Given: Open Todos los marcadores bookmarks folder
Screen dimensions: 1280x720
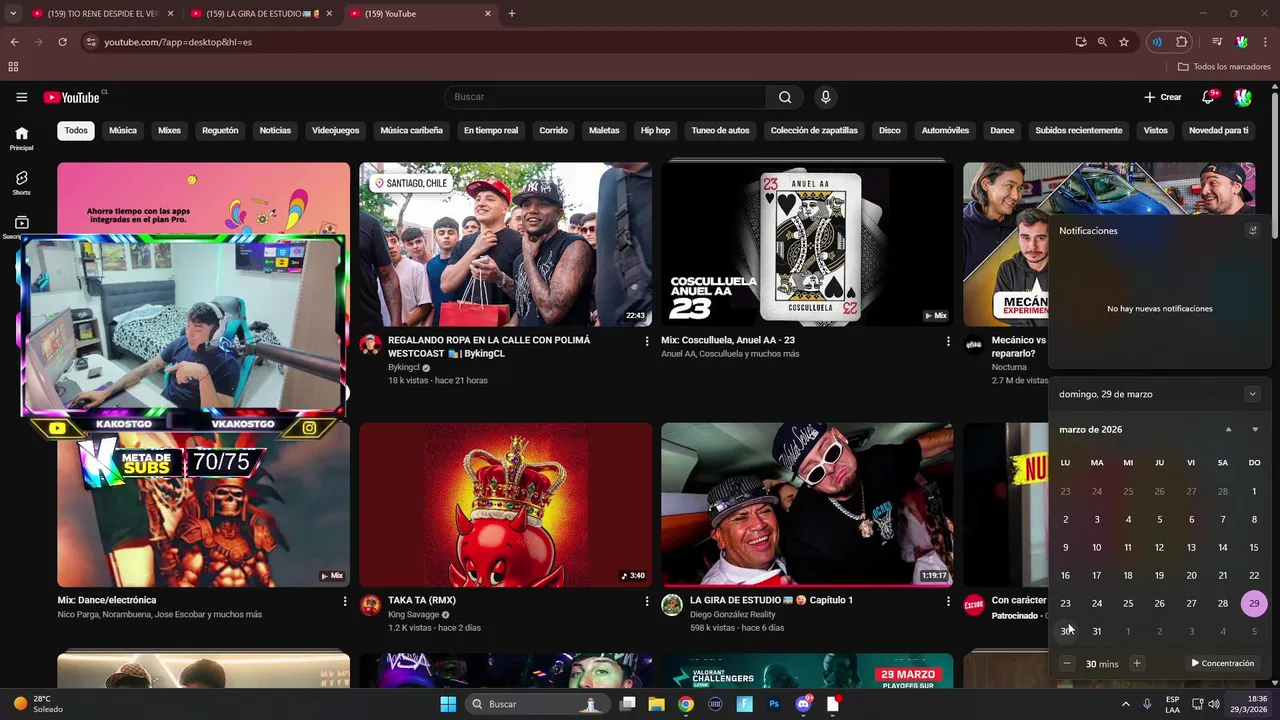Looking at the screenshot, I should 1224,67.
